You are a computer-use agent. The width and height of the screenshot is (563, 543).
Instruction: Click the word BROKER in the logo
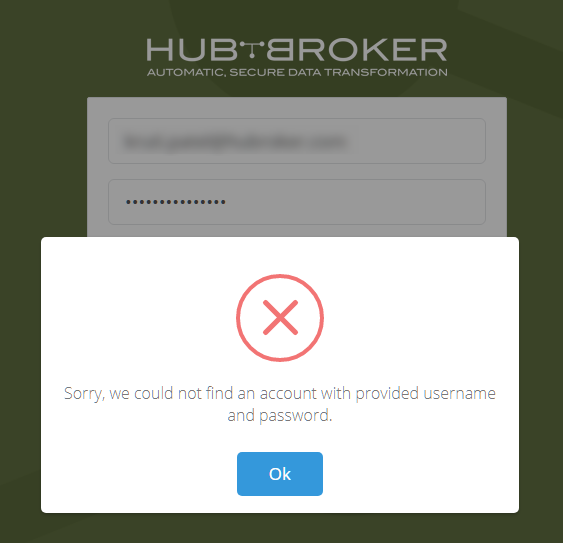(357, 50)
